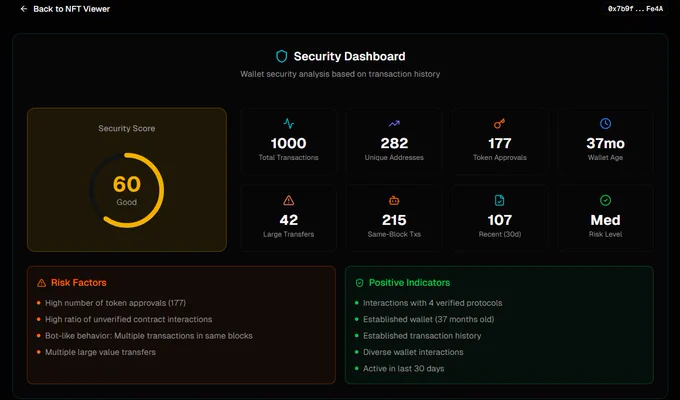Click the key icon above Token Approvals
The image size is (680, 400).
[x=500, y=124]
